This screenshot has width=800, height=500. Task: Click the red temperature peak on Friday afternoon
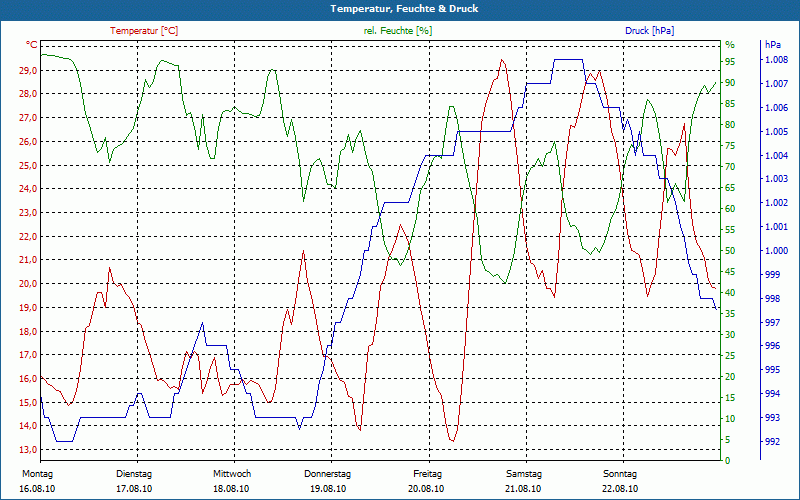coord(503,60)
